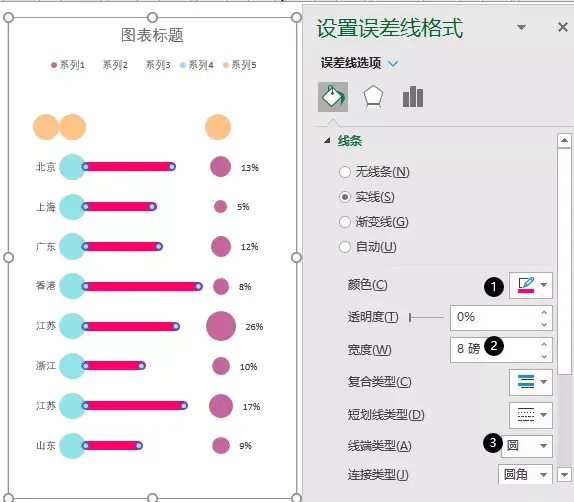The width and height of the screenshot is (574, 502).
Task: Open the 复合类型 dropdown
Action: point(530,382)
